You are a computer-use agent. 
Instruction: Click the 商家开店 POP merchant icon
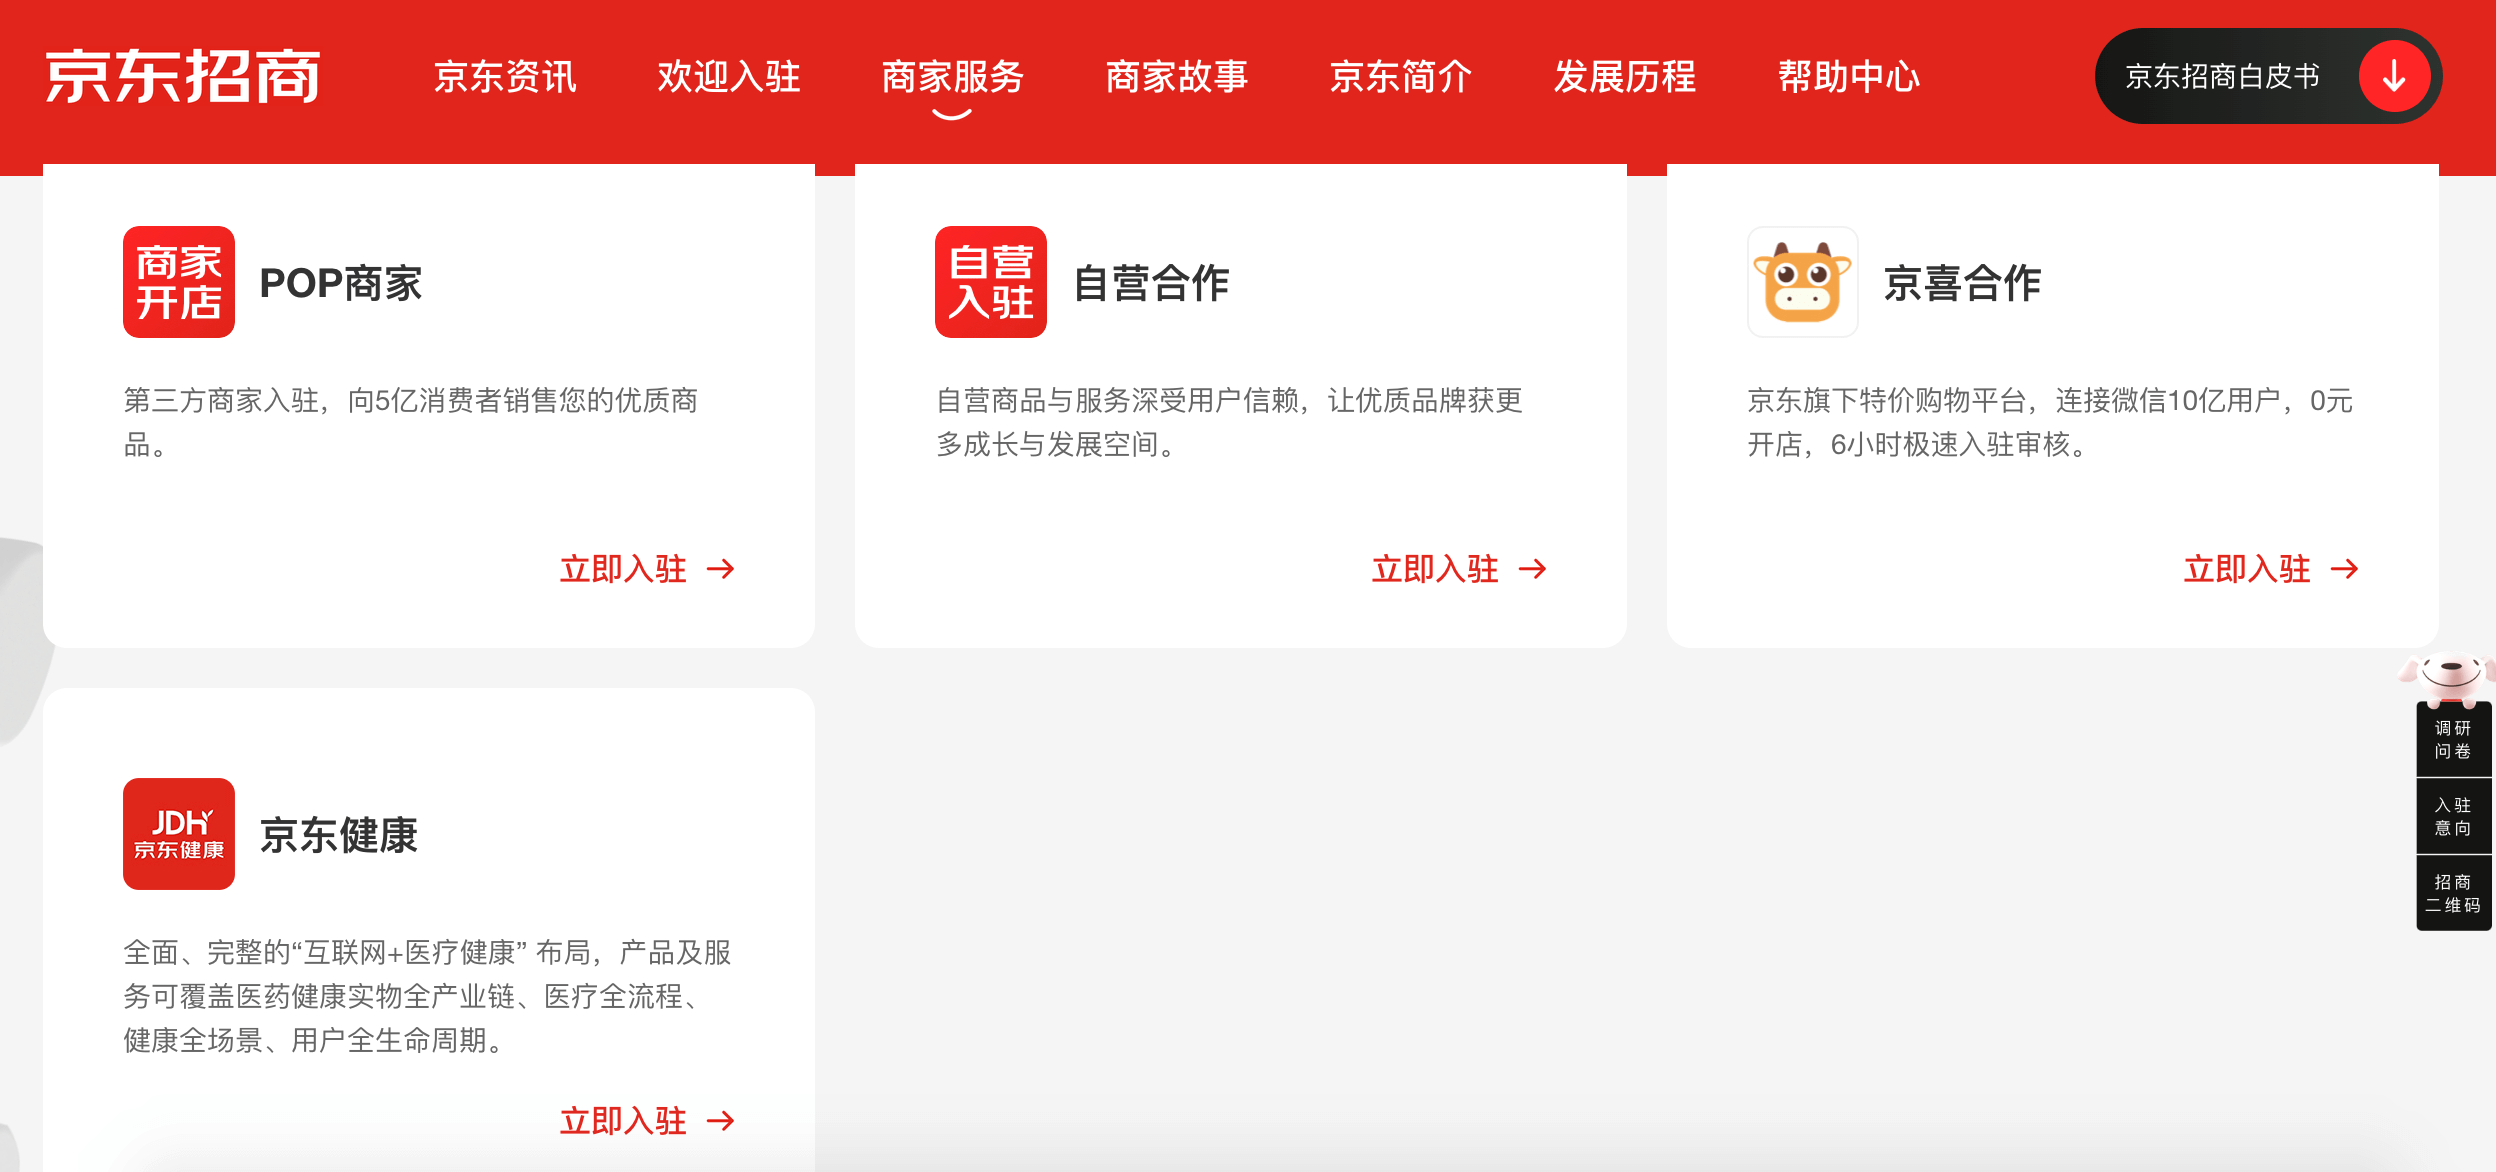[179, 282]
